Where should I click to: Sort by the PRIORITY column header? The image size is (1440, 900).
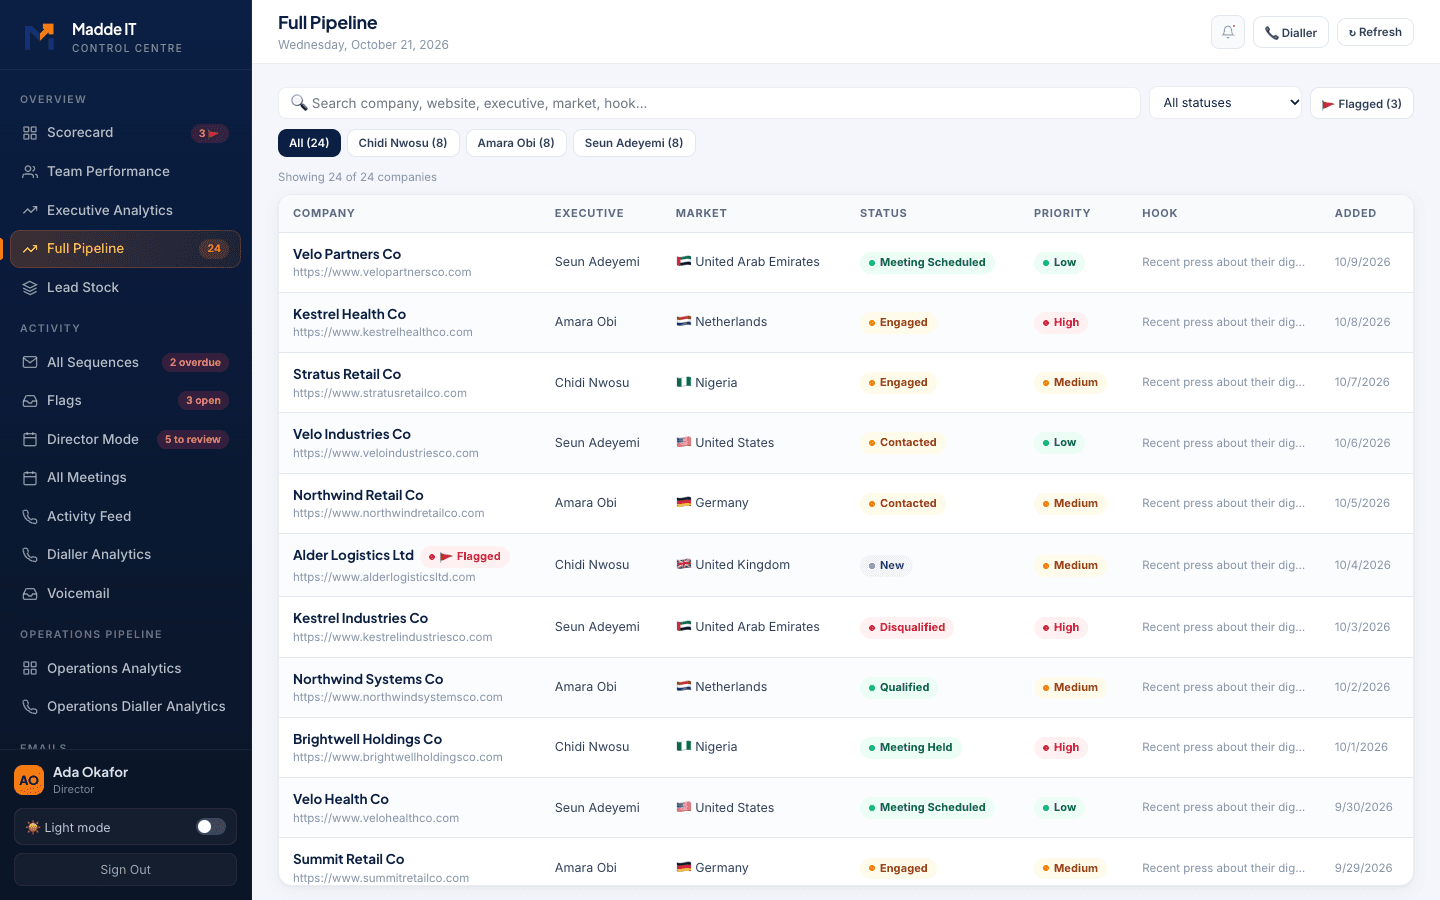(1062, 213)
